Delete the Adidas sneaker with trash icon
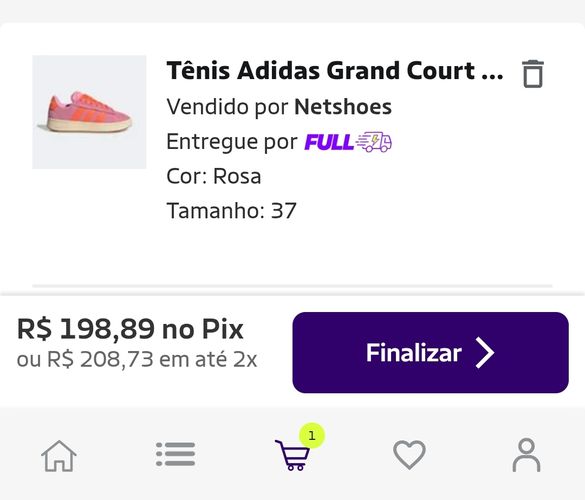Image resolution: width=585 pixels, height=500 pixels. [x=533, y=74]
